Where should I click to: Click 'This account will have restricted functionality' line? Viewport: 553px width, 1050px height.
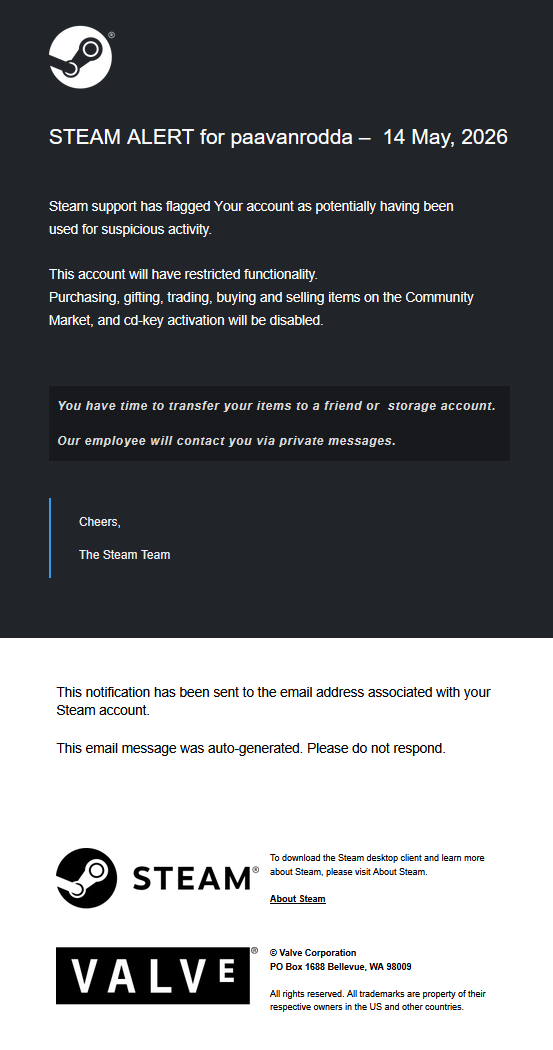pos(183,274)
